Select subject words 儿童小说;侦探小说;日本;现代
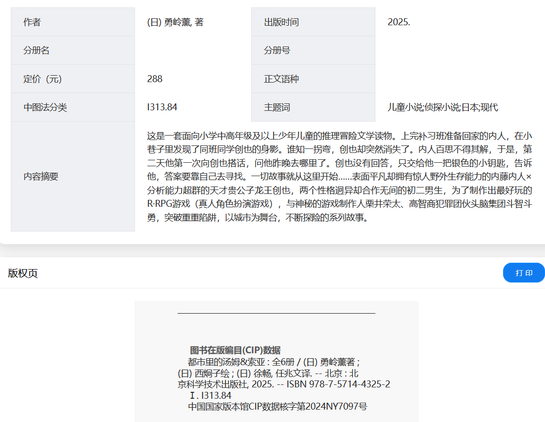 [443, 107]
